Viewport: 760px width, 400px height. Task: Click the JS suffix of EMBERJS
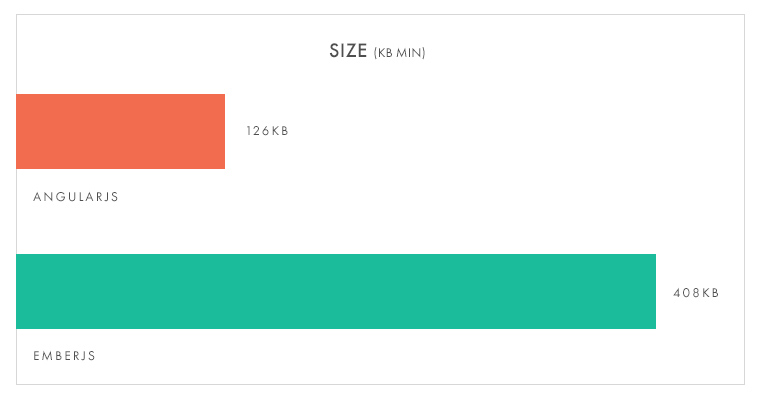pos(90,356)
